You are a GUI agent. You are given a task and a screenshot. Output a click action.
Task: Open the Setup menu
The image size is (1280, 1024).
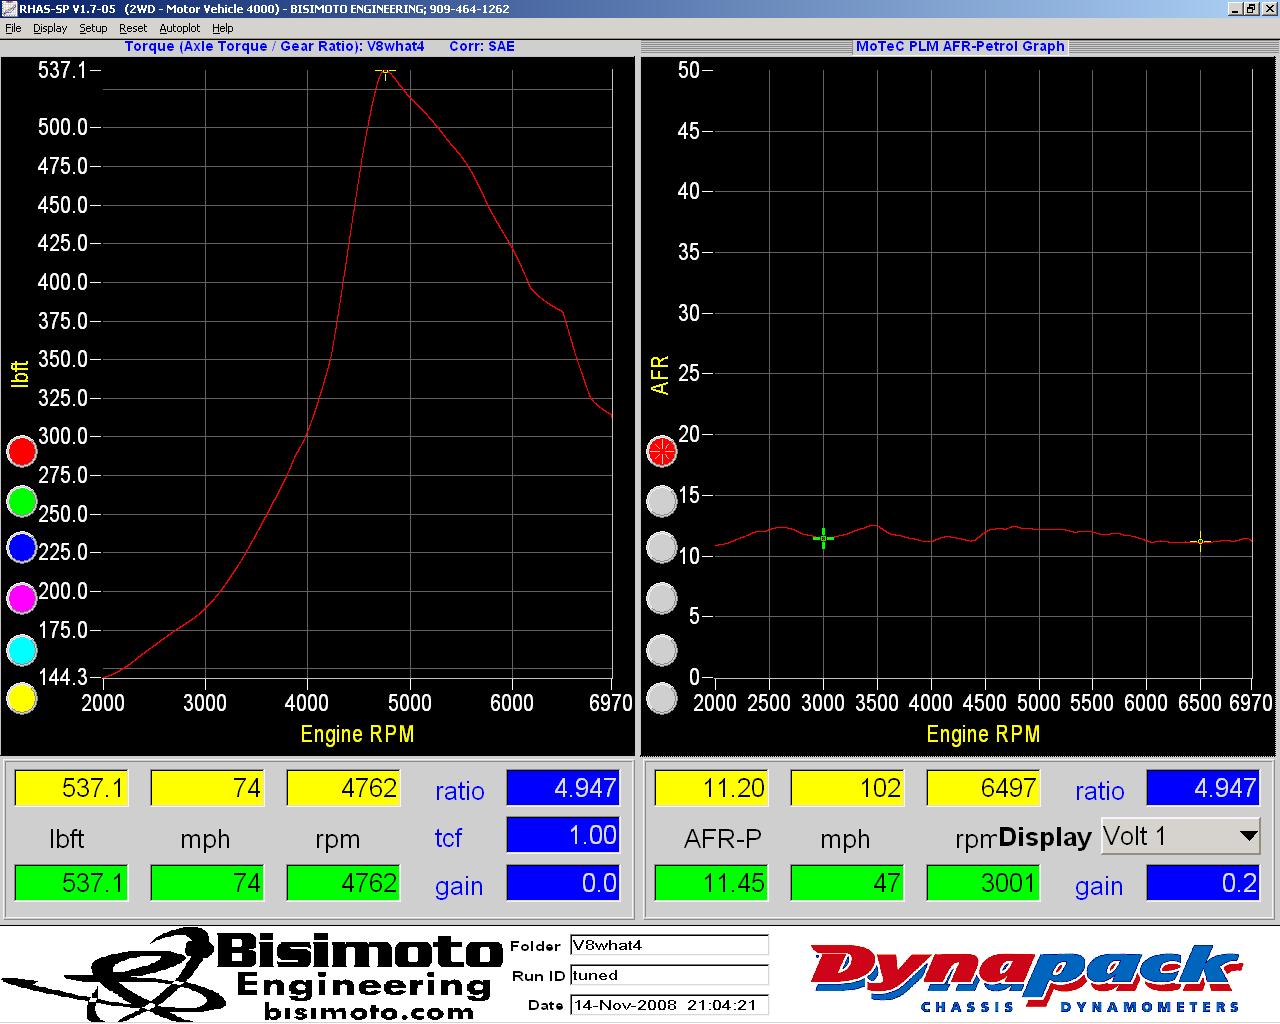93,28
